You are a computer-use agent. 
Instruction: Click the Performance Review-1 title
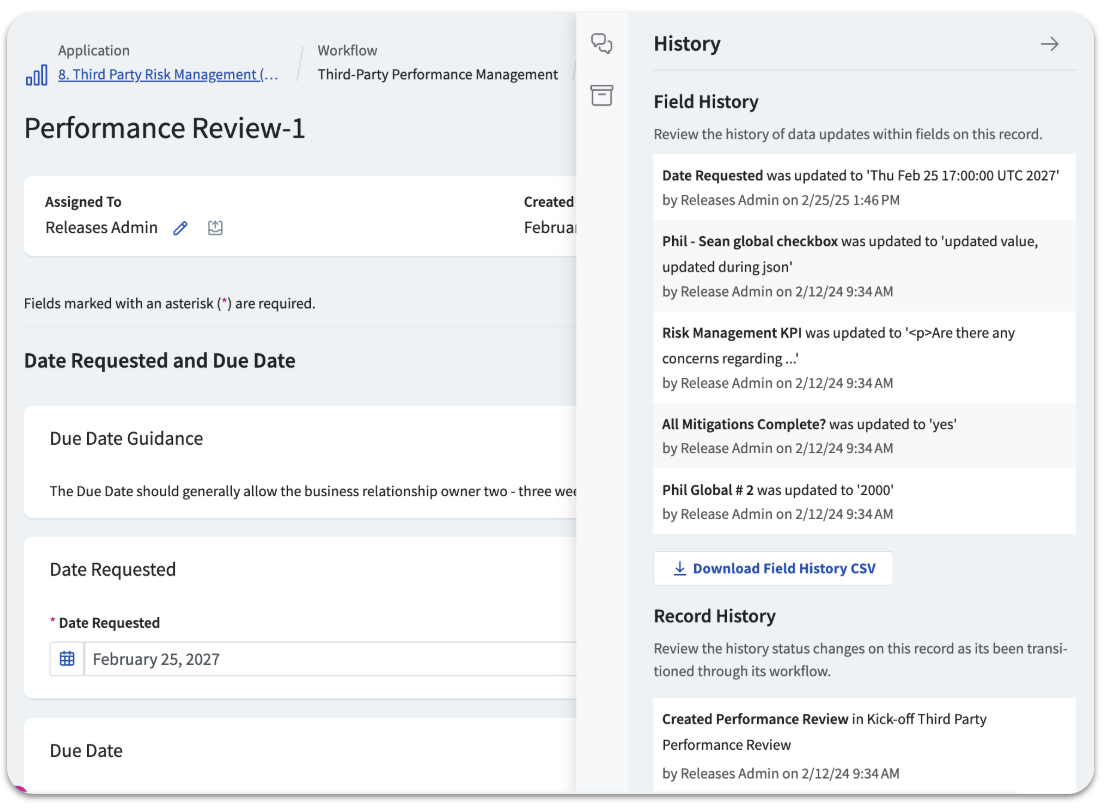click(165, 128)
